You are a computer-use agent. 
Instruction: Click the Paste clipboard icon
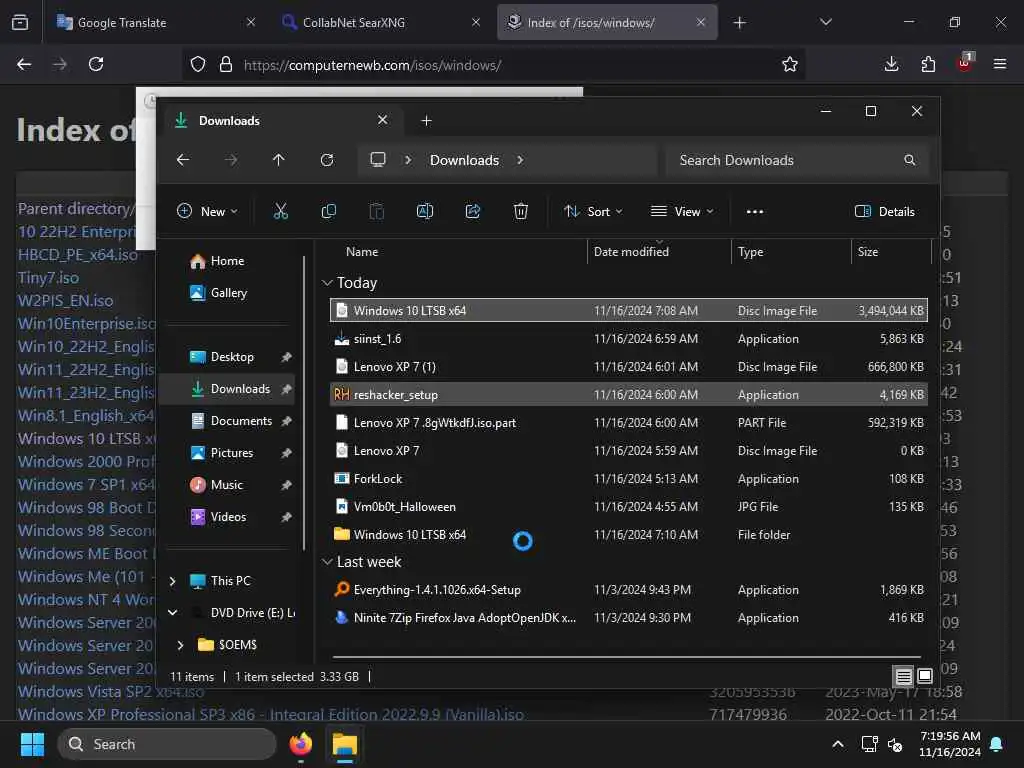tap(377, 211)
